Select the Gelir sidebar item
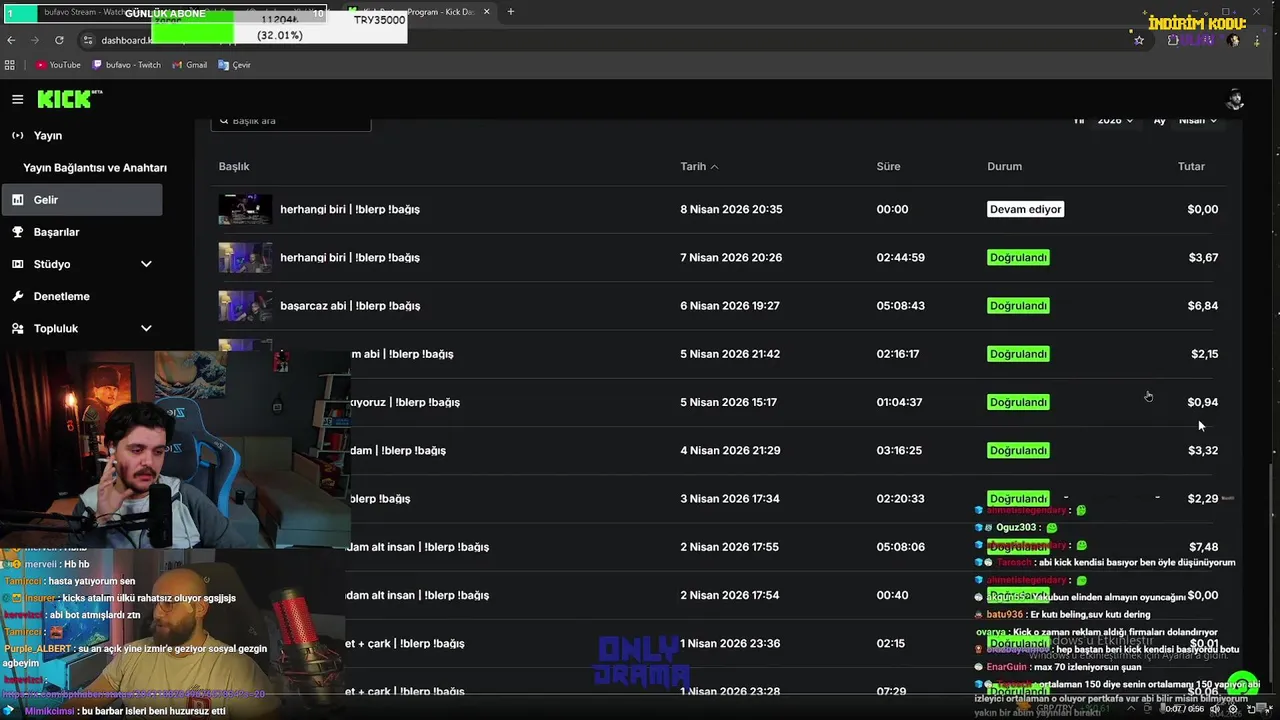The image size is (1280, 720). pos(82,200)
